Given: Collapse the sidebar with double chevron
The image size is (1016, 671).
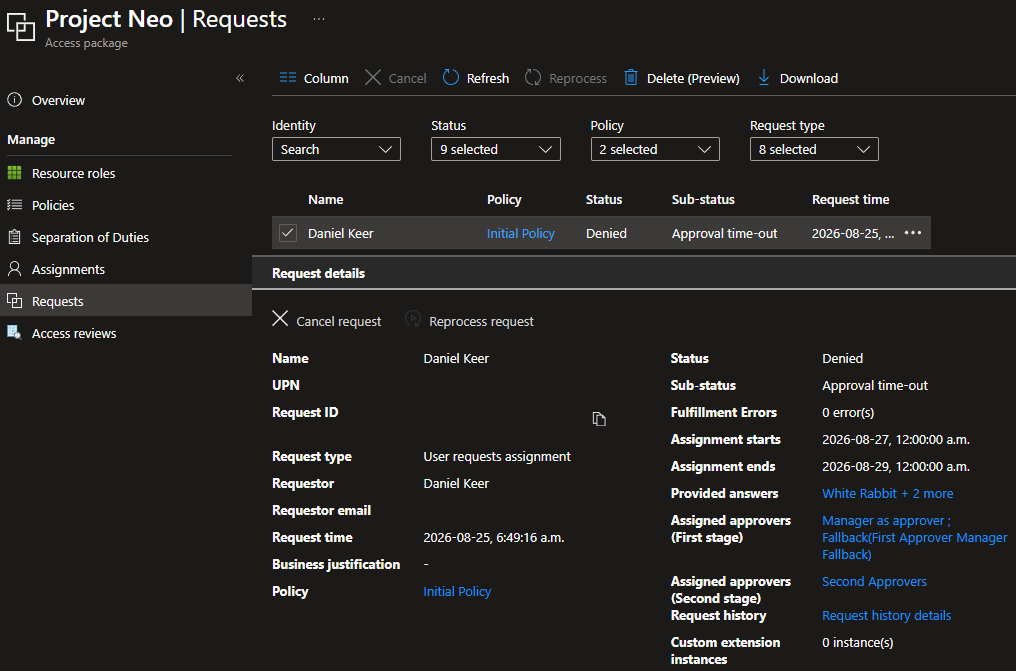Looking at the screenshot, I should tap(240, 78).
